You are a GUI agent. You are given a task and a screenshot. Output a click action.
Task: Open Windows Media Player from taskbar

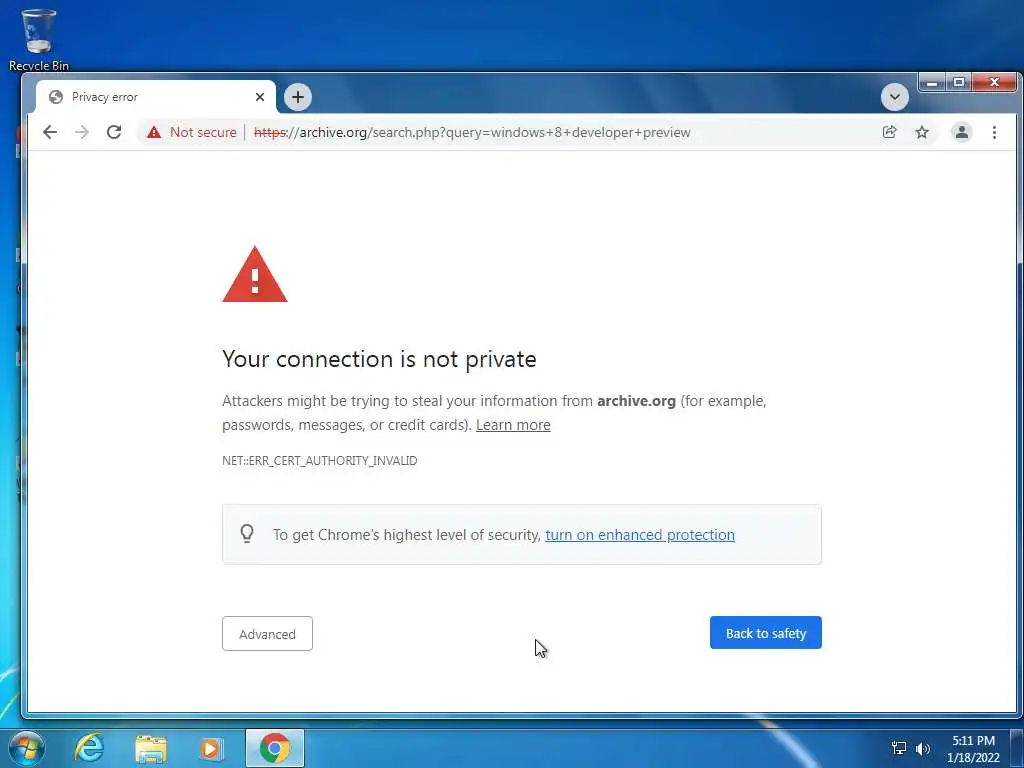[211, 748]
